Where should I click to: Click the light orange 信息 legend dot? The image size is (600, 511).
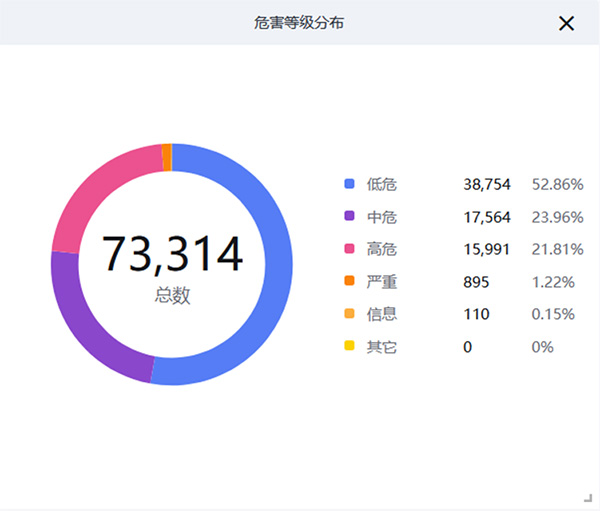tap(349, 314)
